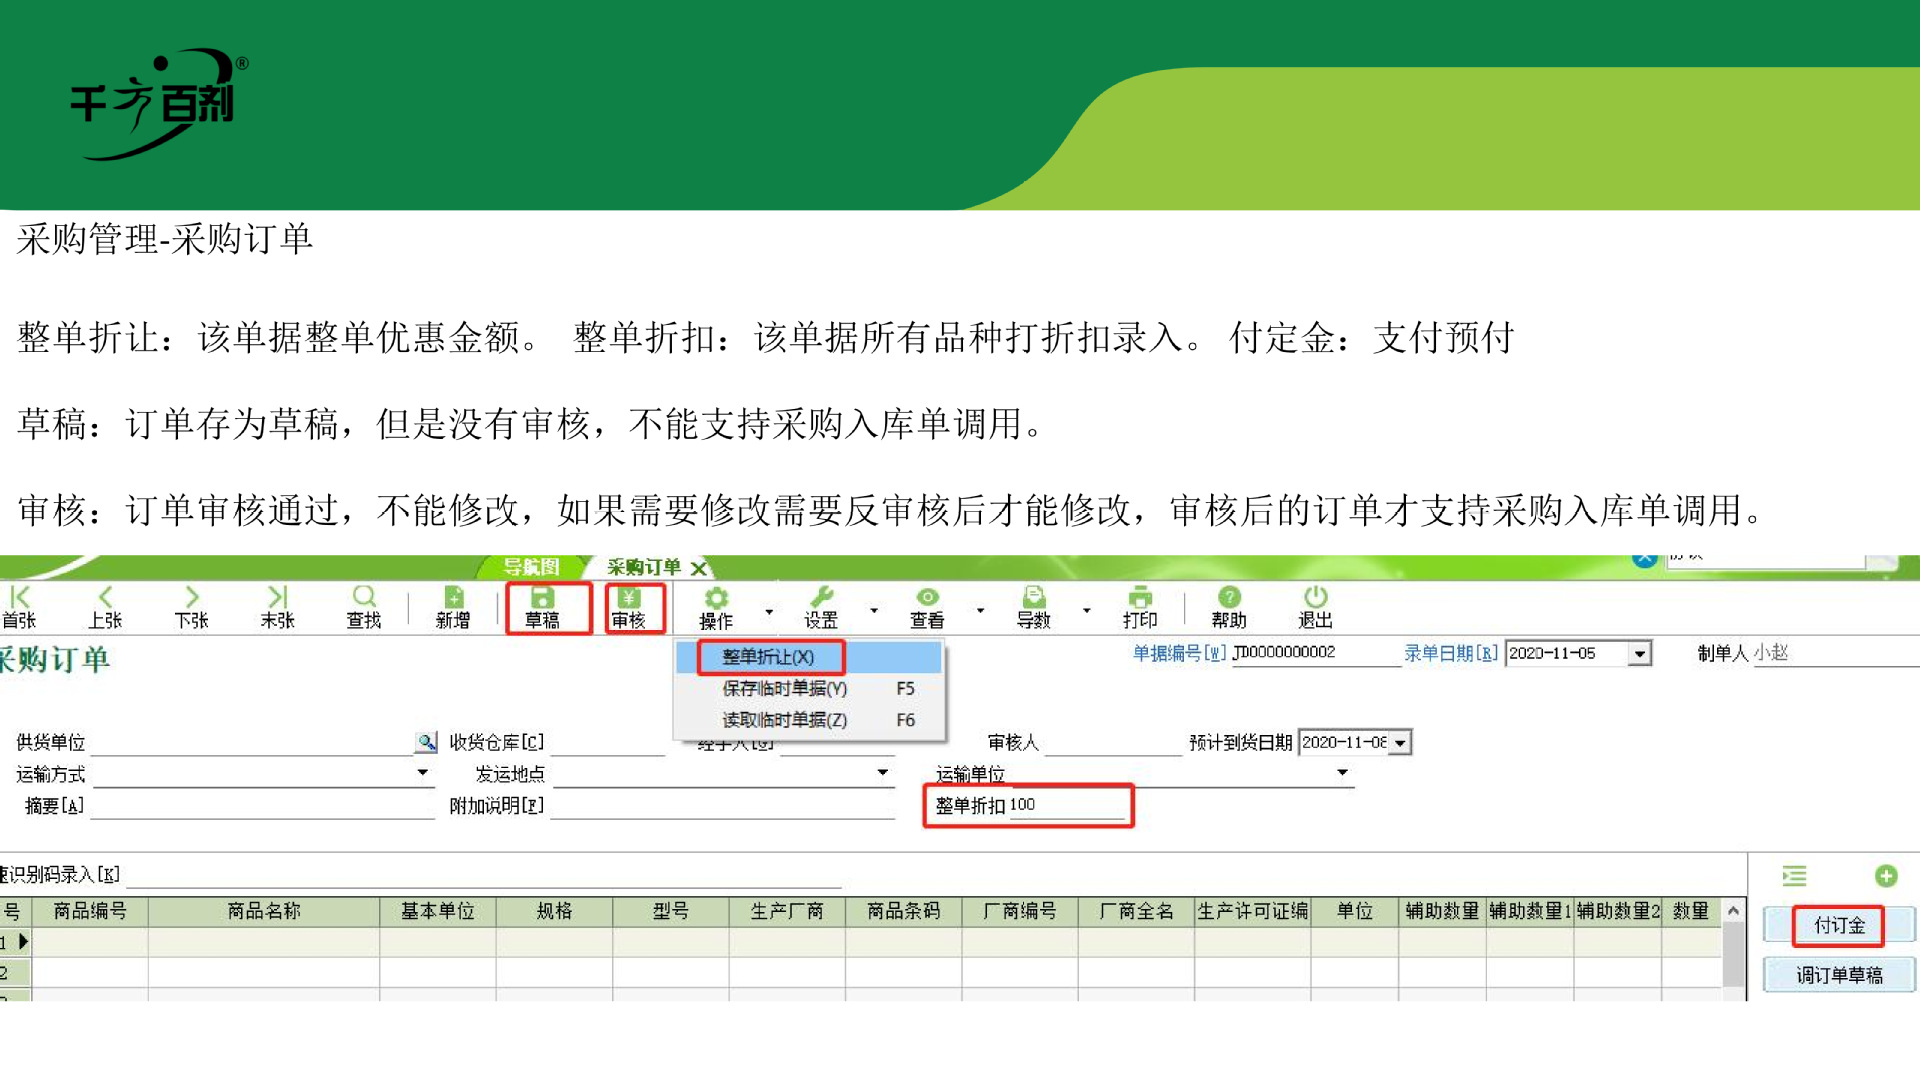Click the 整单折扣 input field
Screen dimensions: 1920x1080
pyautogui.click(x=1066, y=806)
